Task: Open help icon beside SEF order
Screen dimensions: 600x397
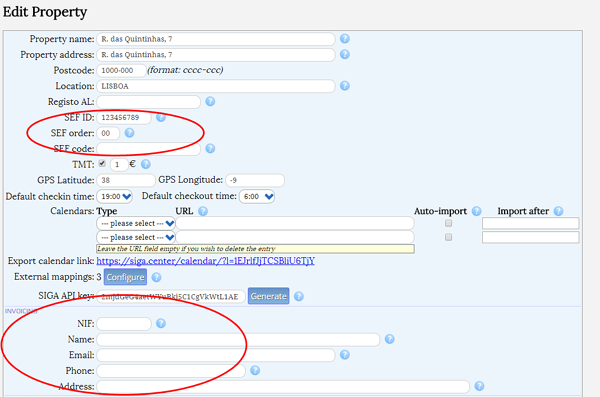Action: tap(130, 133)
